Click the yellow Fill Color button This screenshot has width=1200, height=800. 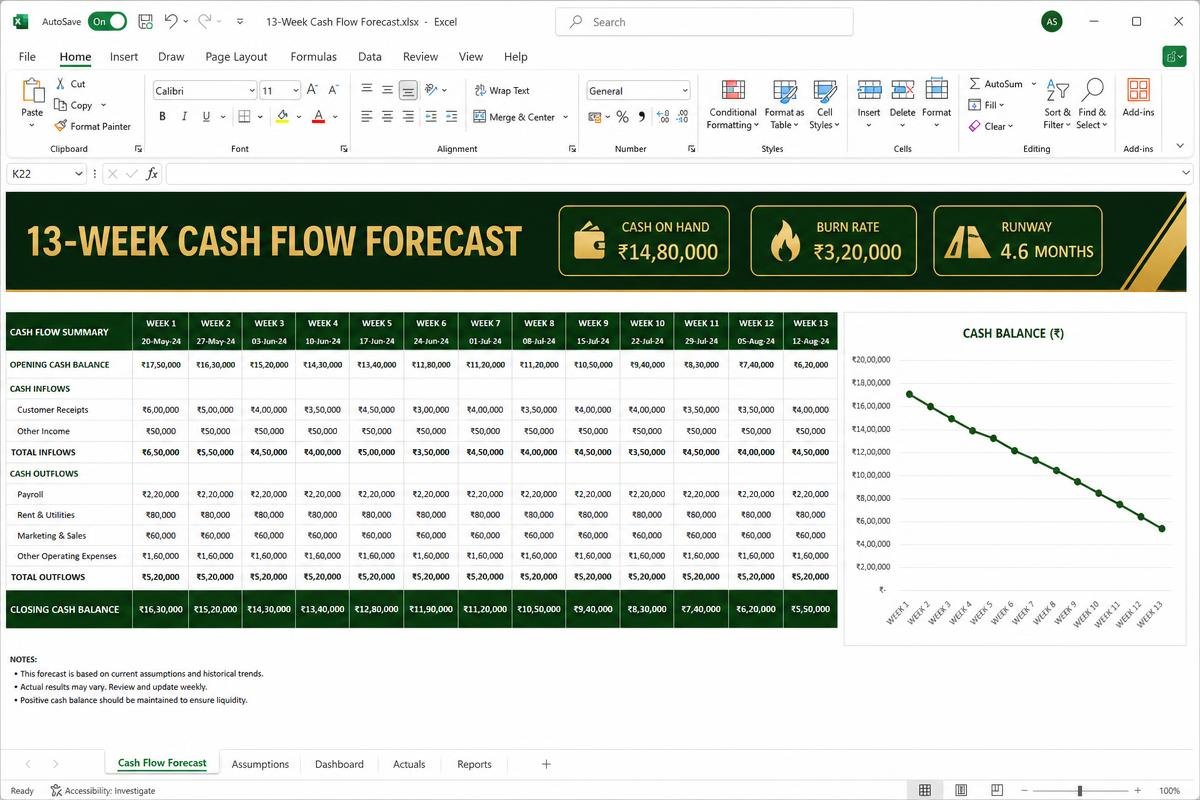(x=283, y=117)
